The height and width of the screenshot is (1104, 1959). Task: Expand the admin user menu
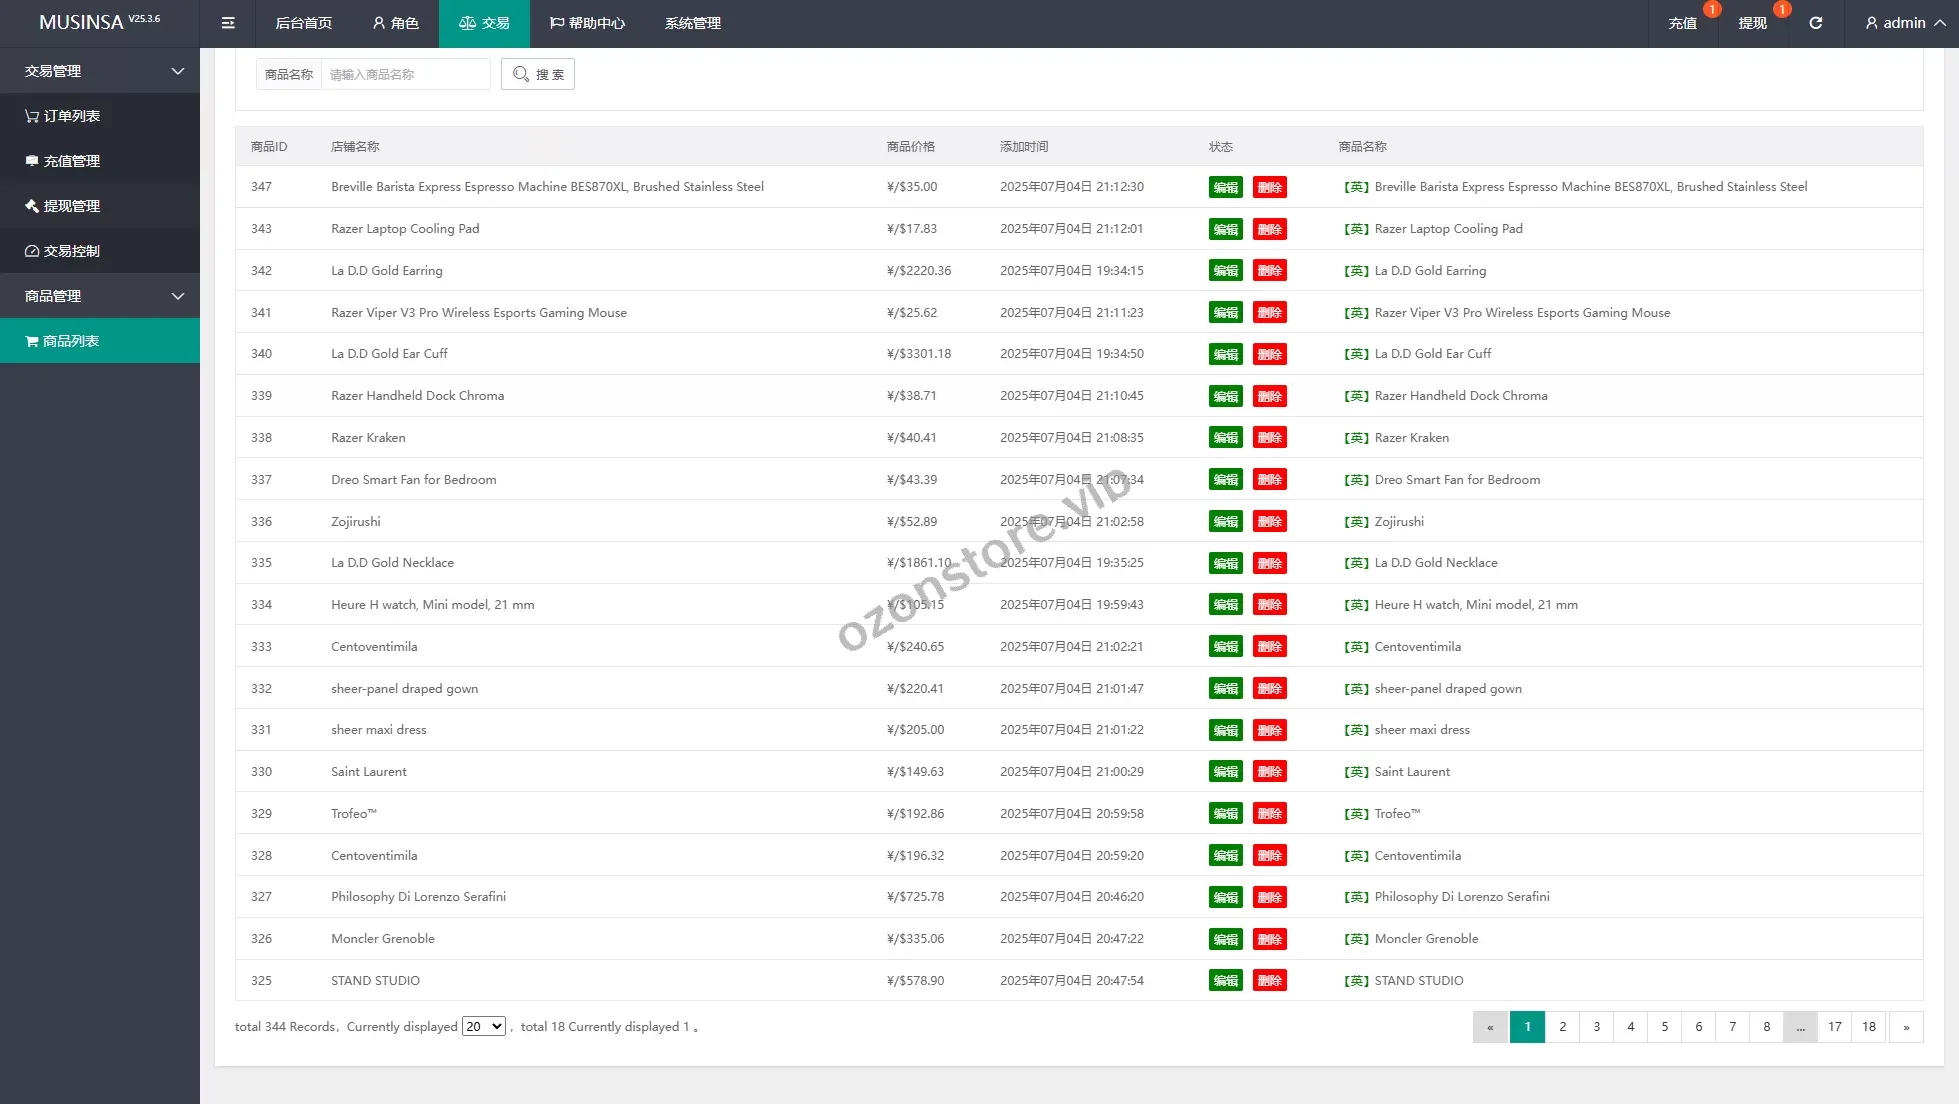(1904, 23)
